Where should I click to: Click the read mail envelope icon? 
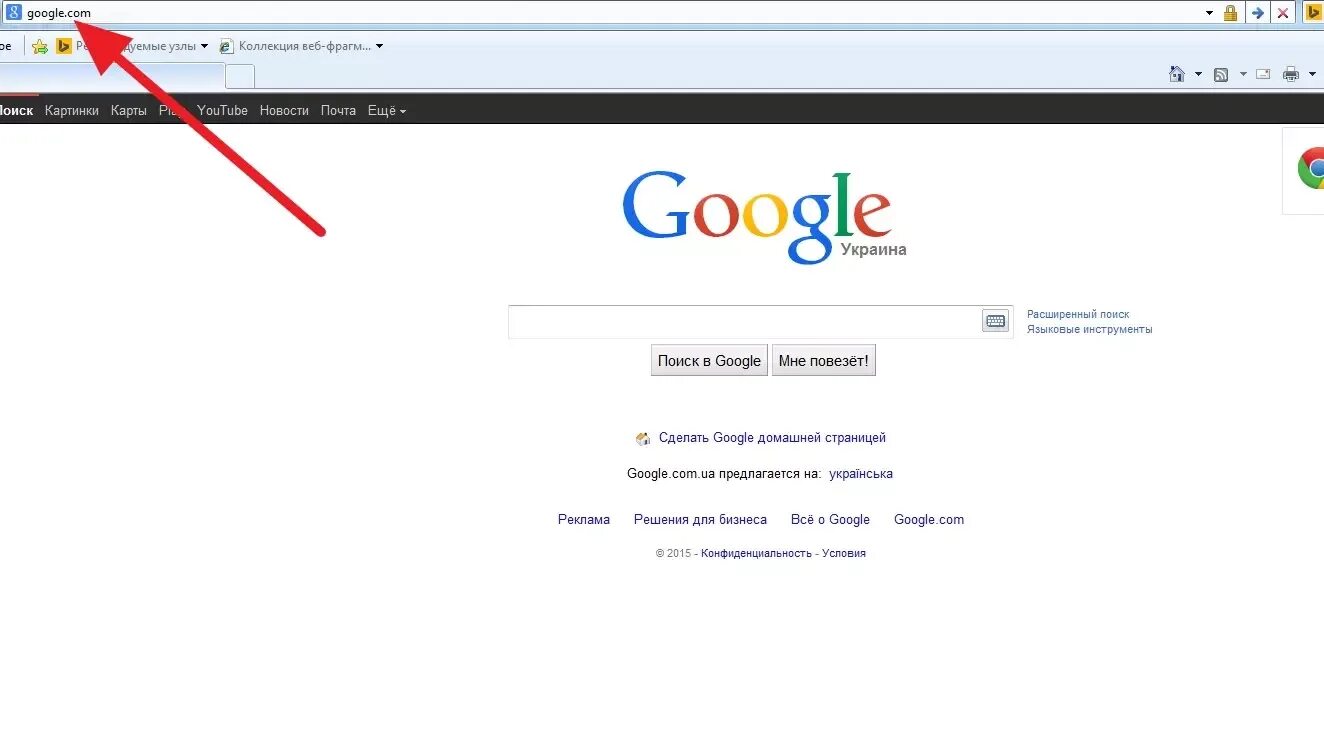click(x=1263, y=74)
